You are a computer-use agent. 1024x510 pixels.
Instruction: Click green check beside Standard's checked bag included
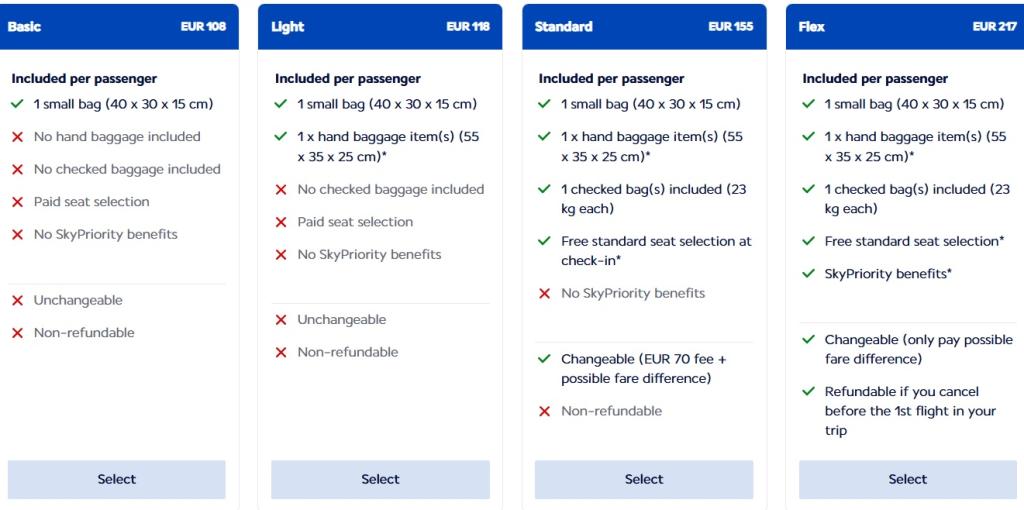pyautogui.click(x=545, y=190)
